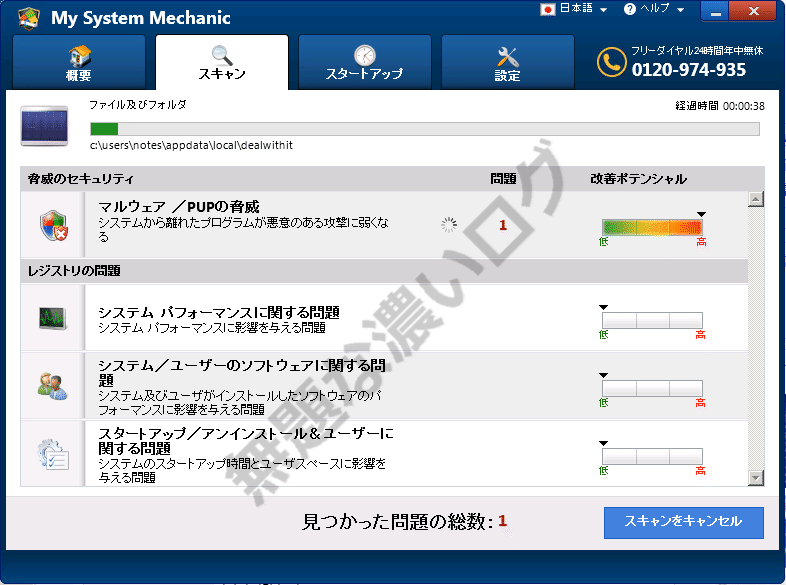
Task: Click the scroll up arrow
Action: point(756,199)
